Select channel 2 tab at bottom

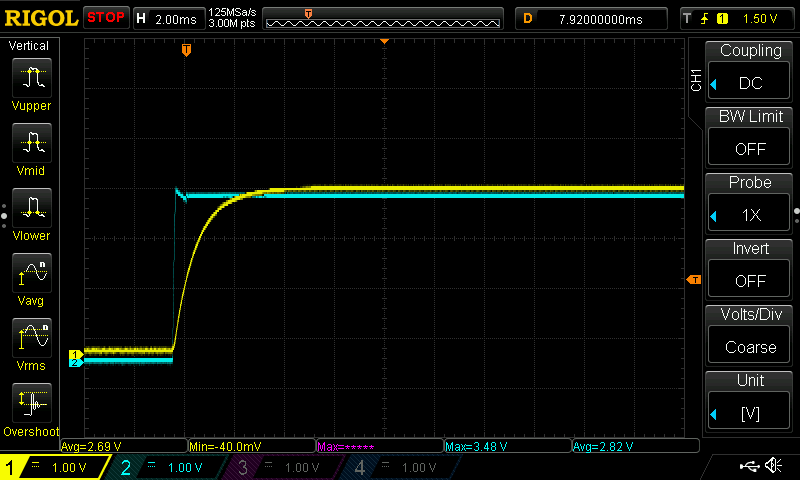point(168,467)
